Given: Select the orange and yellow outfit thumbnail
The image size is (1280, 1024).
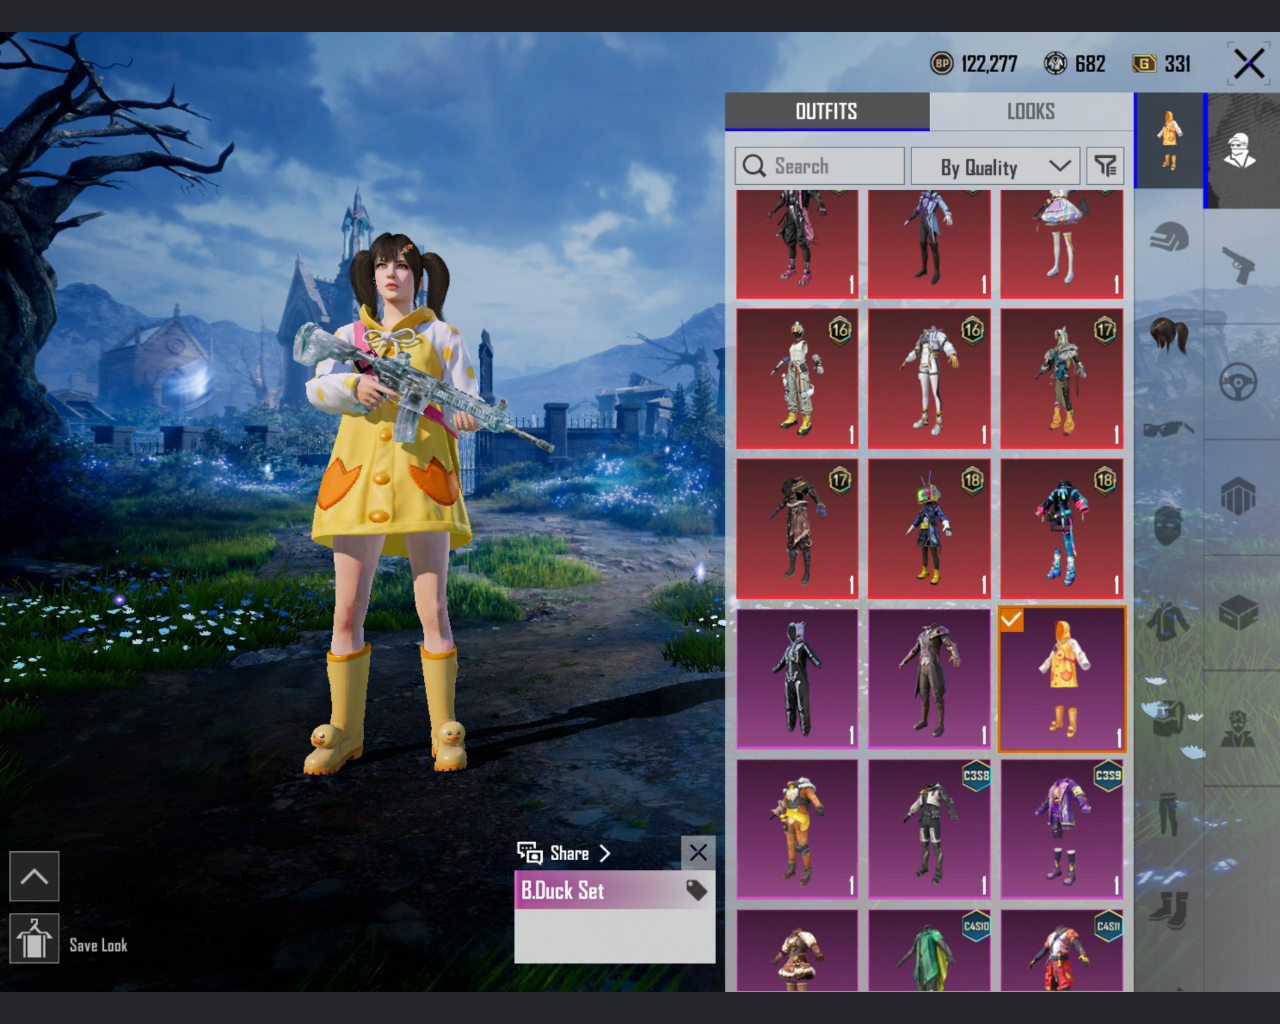Looking at the screenshot, I should pos(797,829).
